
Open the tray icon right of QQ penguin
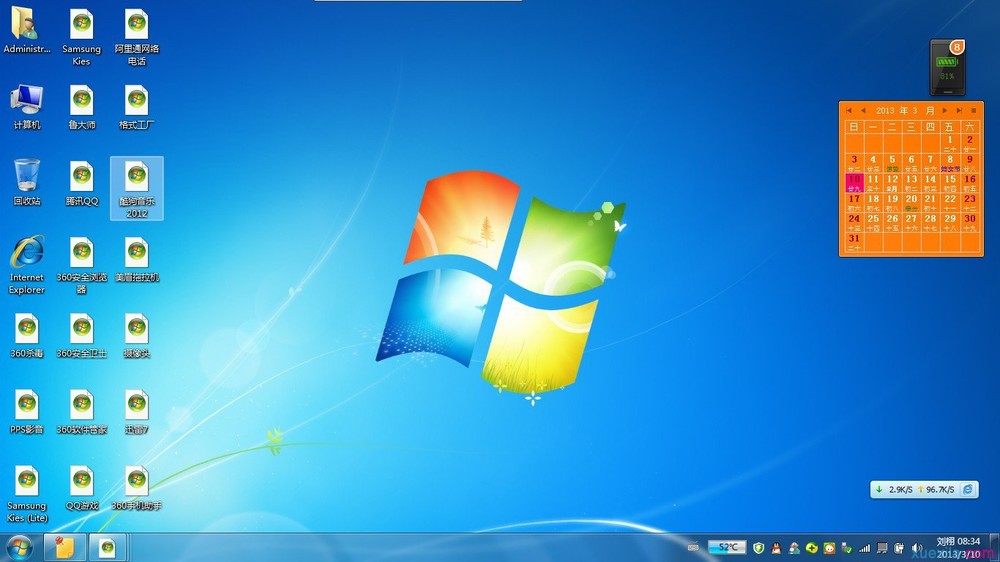click(x=794, y=548)
